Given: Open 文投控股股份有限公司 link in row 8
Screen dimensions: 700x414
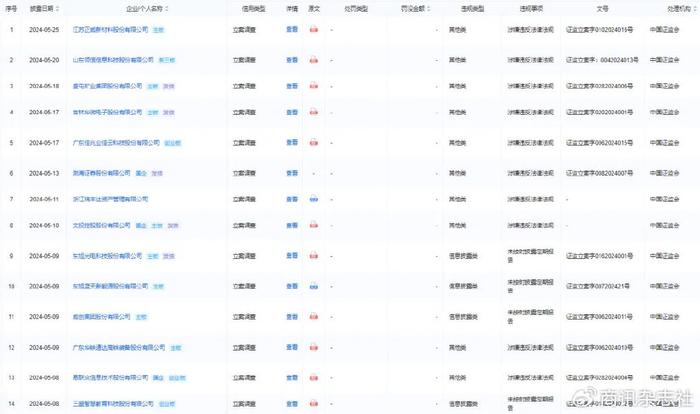Looking at the screenshot, I should coord(102,225).
